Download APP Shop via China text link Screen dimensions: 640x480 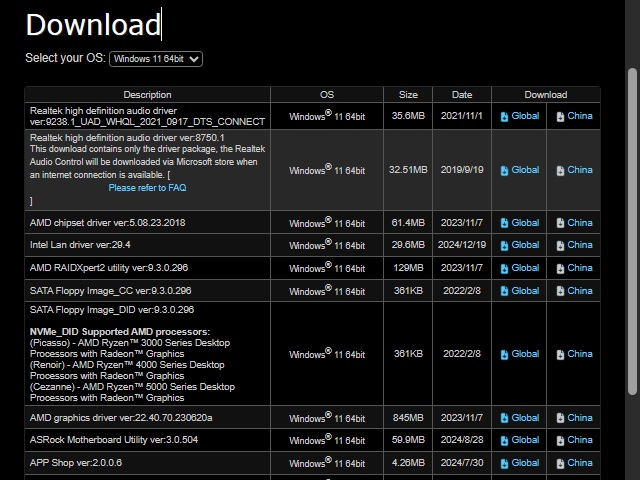pos(580,463)
